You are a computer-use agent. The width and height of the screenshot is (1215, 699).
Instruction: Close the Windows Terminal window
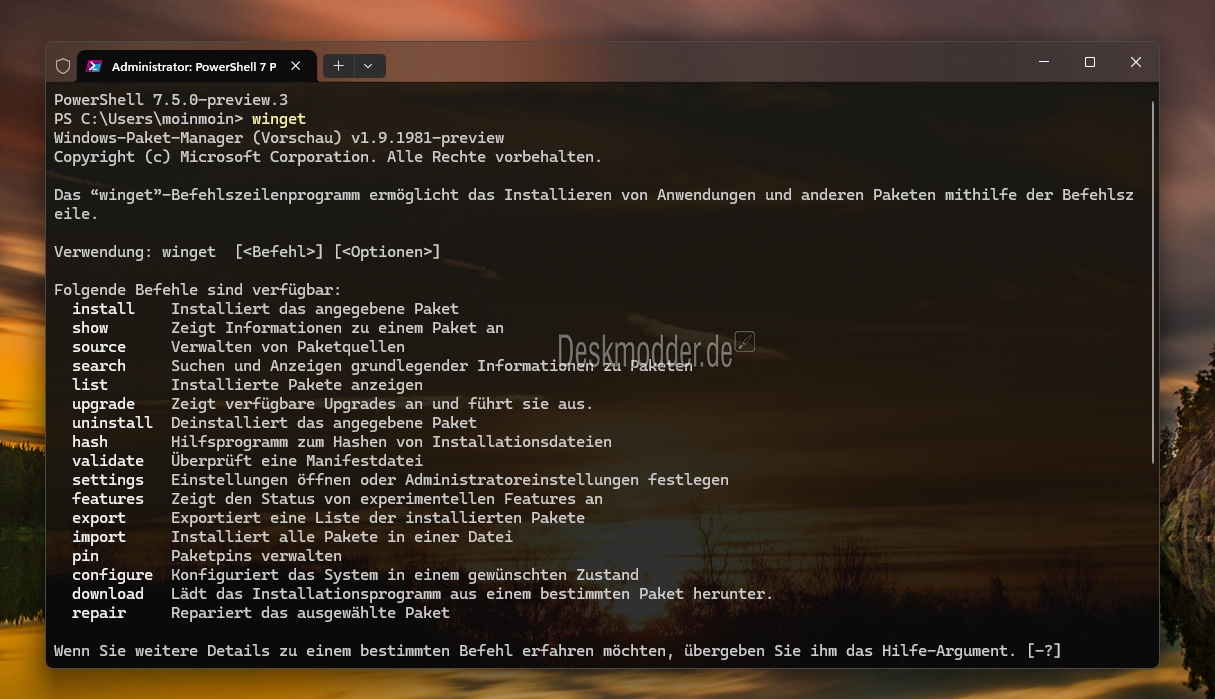click(1136, 62)
